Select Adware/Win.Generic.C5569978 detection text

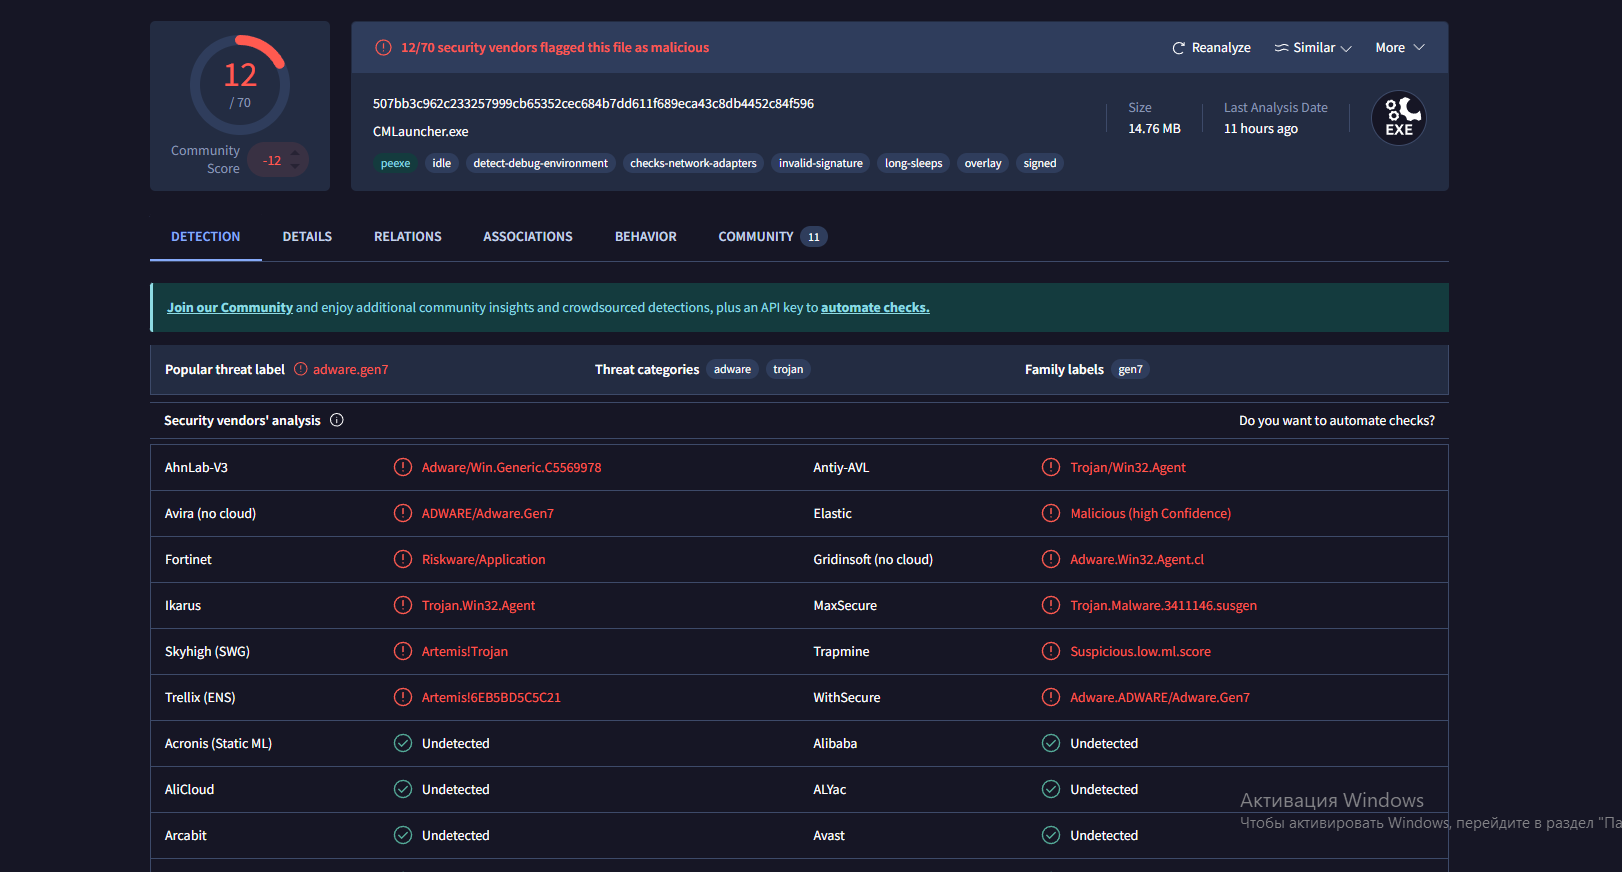(511, 468)
